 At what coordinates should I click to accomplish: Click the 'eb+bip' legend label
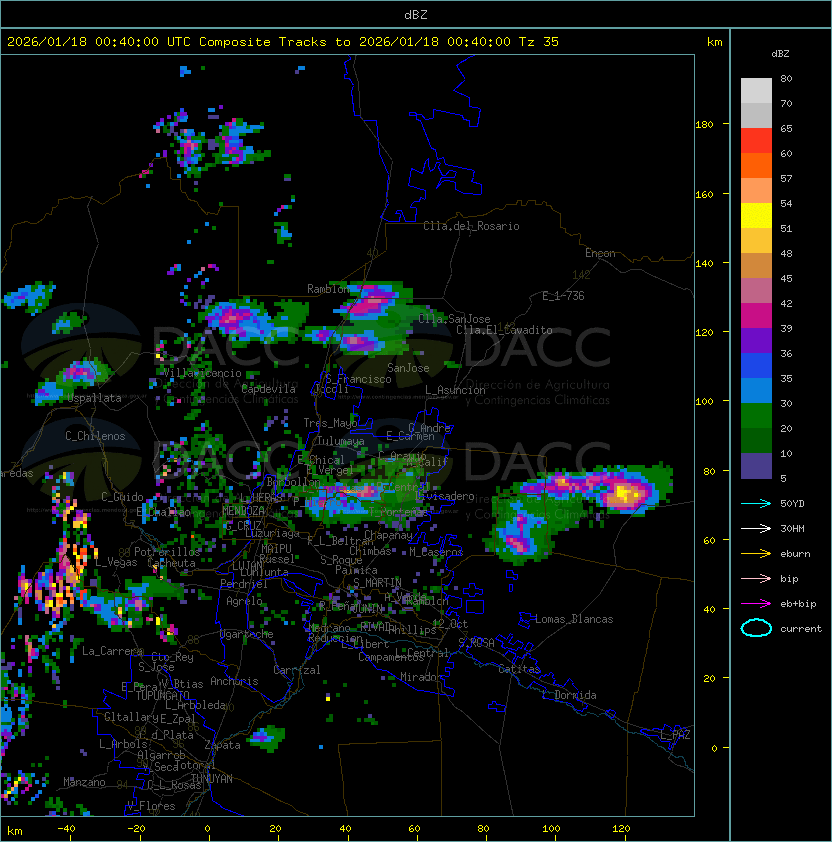[798, 604]
